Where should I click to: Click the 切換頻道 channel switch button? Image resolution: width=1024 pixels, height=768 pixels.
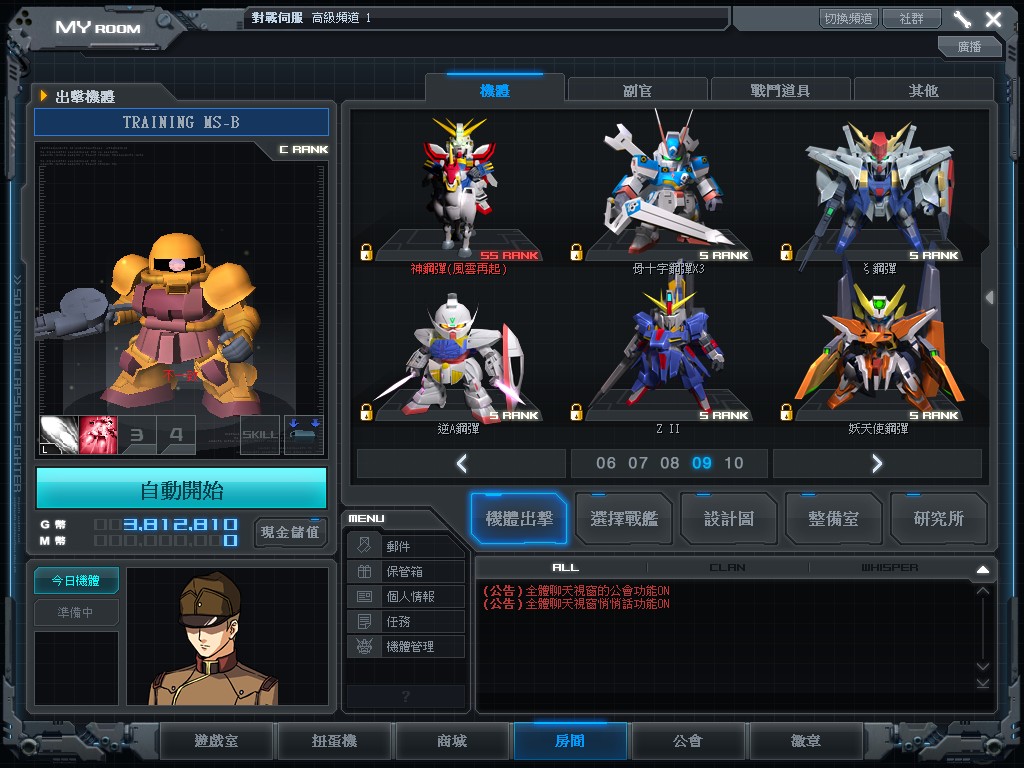coord(848,18)
